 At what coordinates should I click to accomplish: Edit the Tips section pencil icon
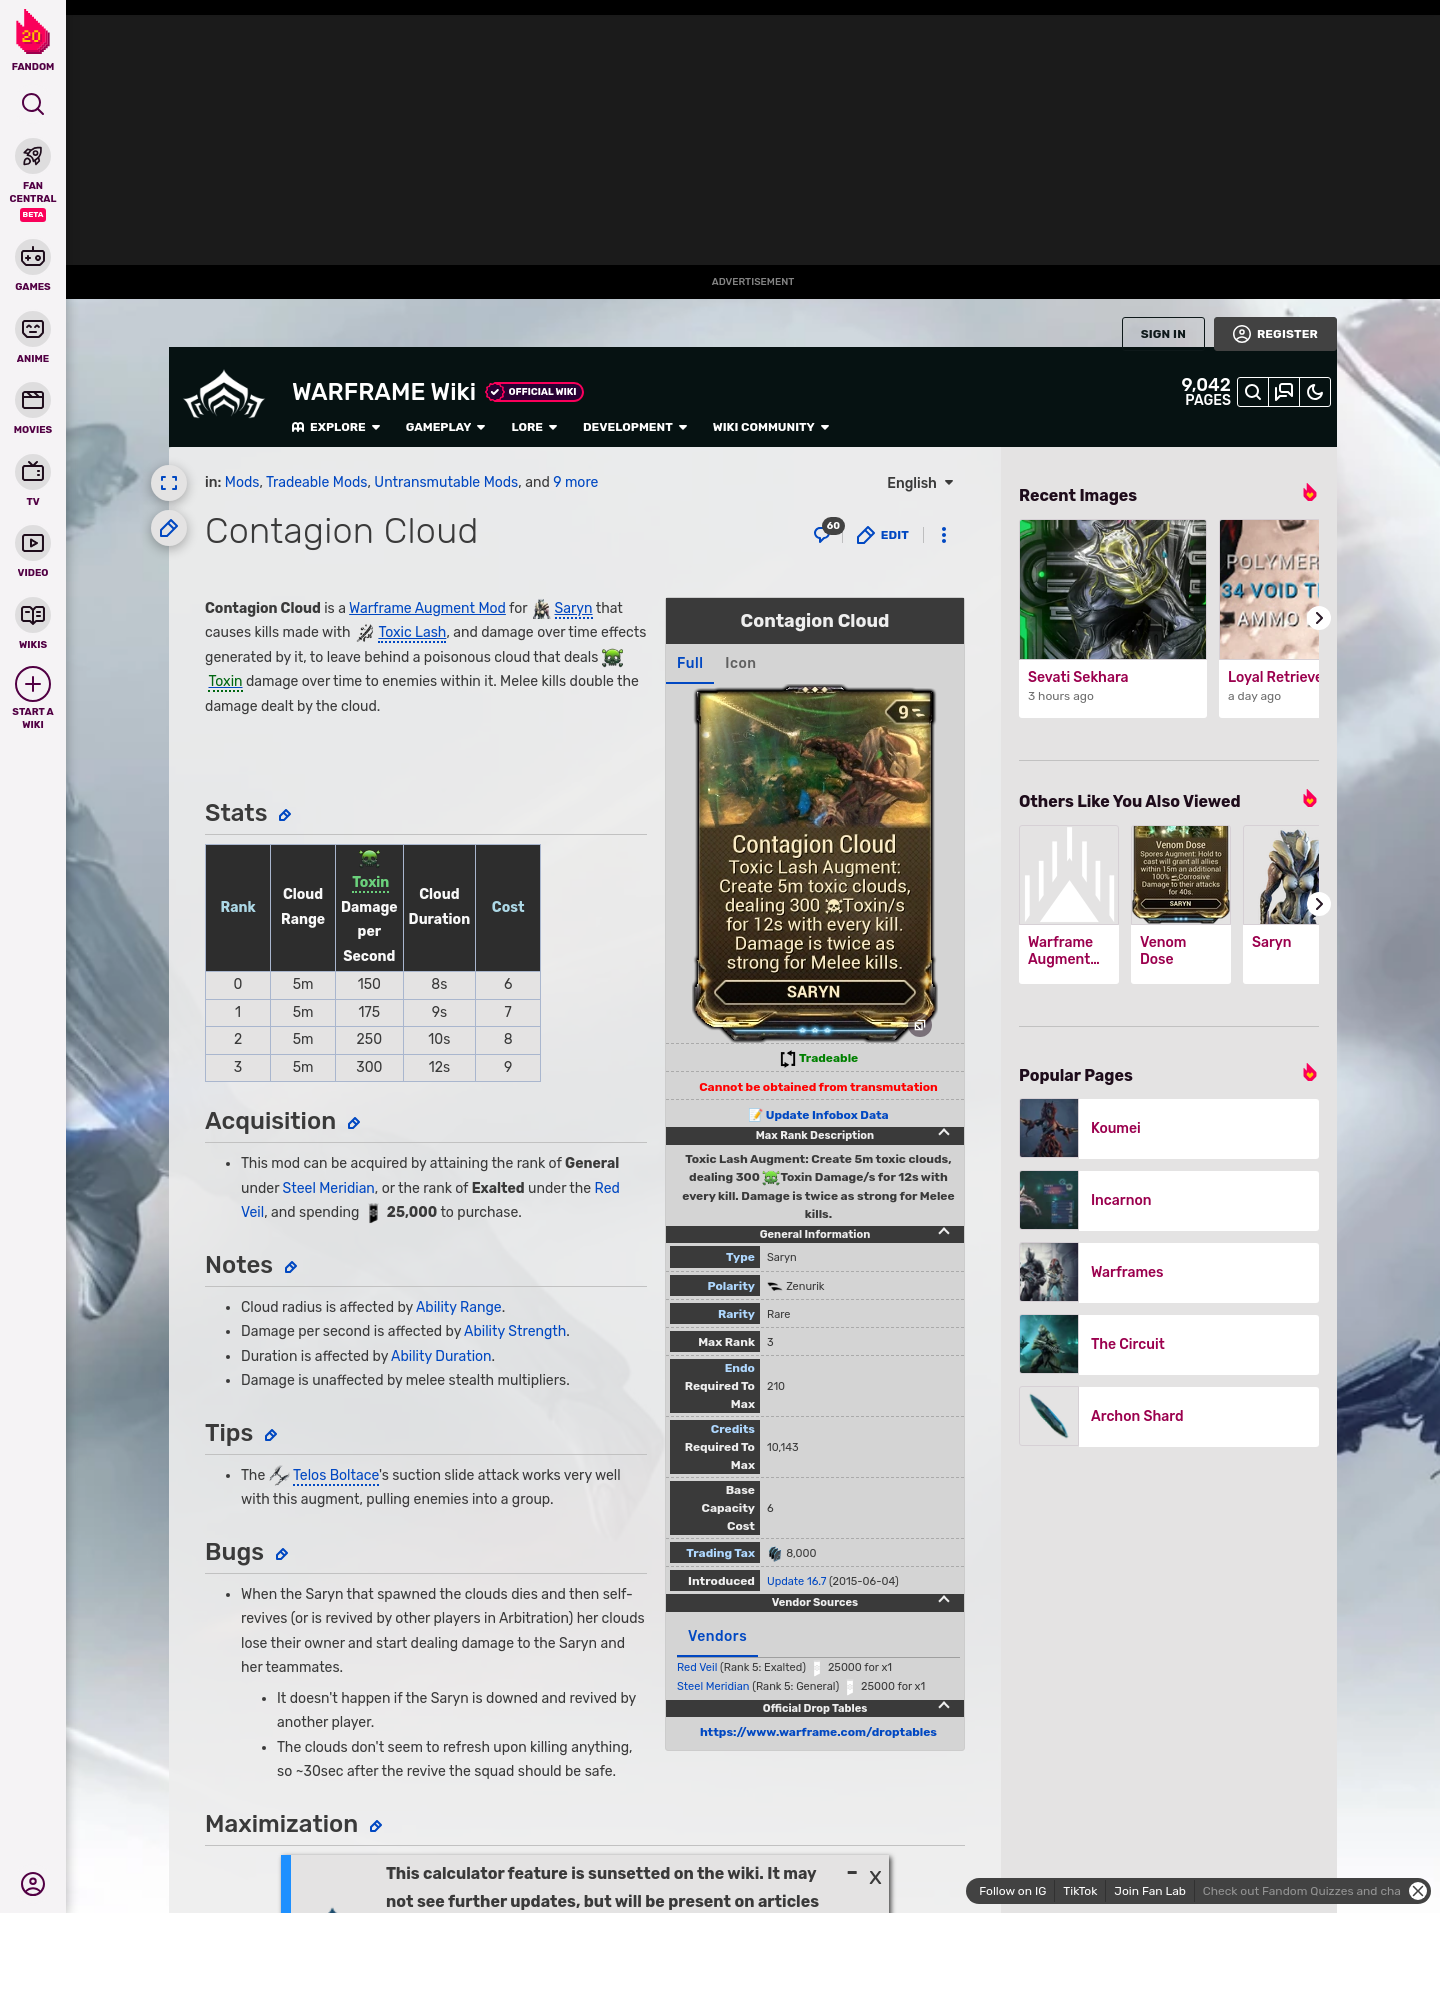pyautogui.click(x=271, y=1436)
